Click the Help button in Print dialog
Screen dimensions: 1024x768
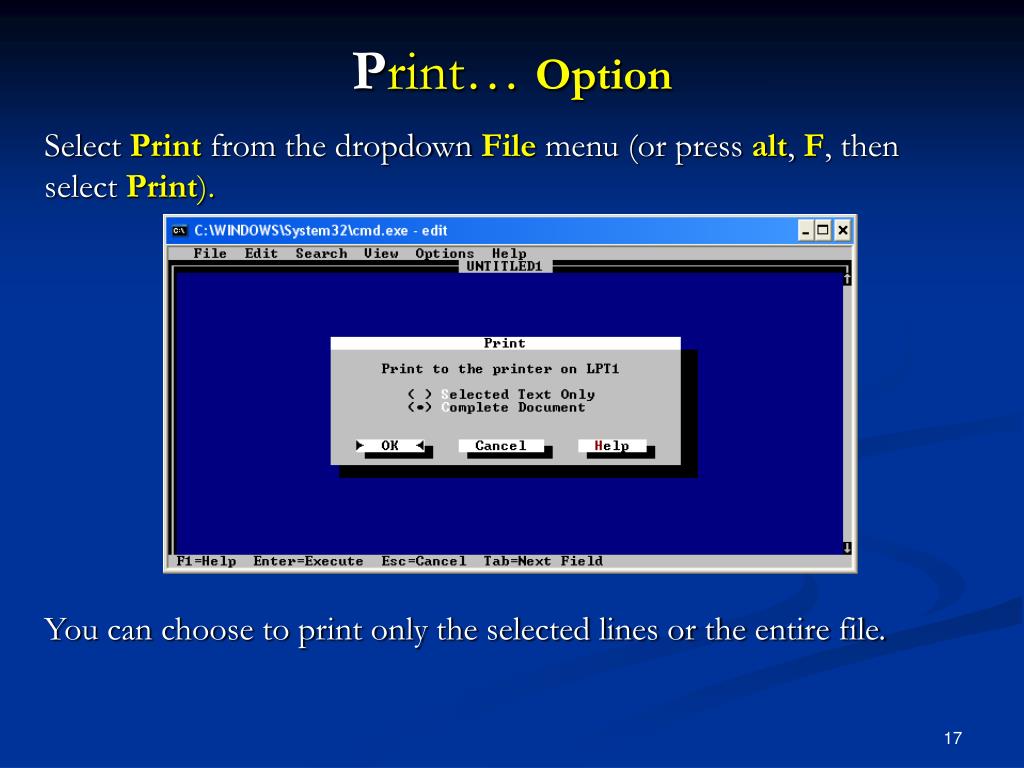click(x=612, y=445)
